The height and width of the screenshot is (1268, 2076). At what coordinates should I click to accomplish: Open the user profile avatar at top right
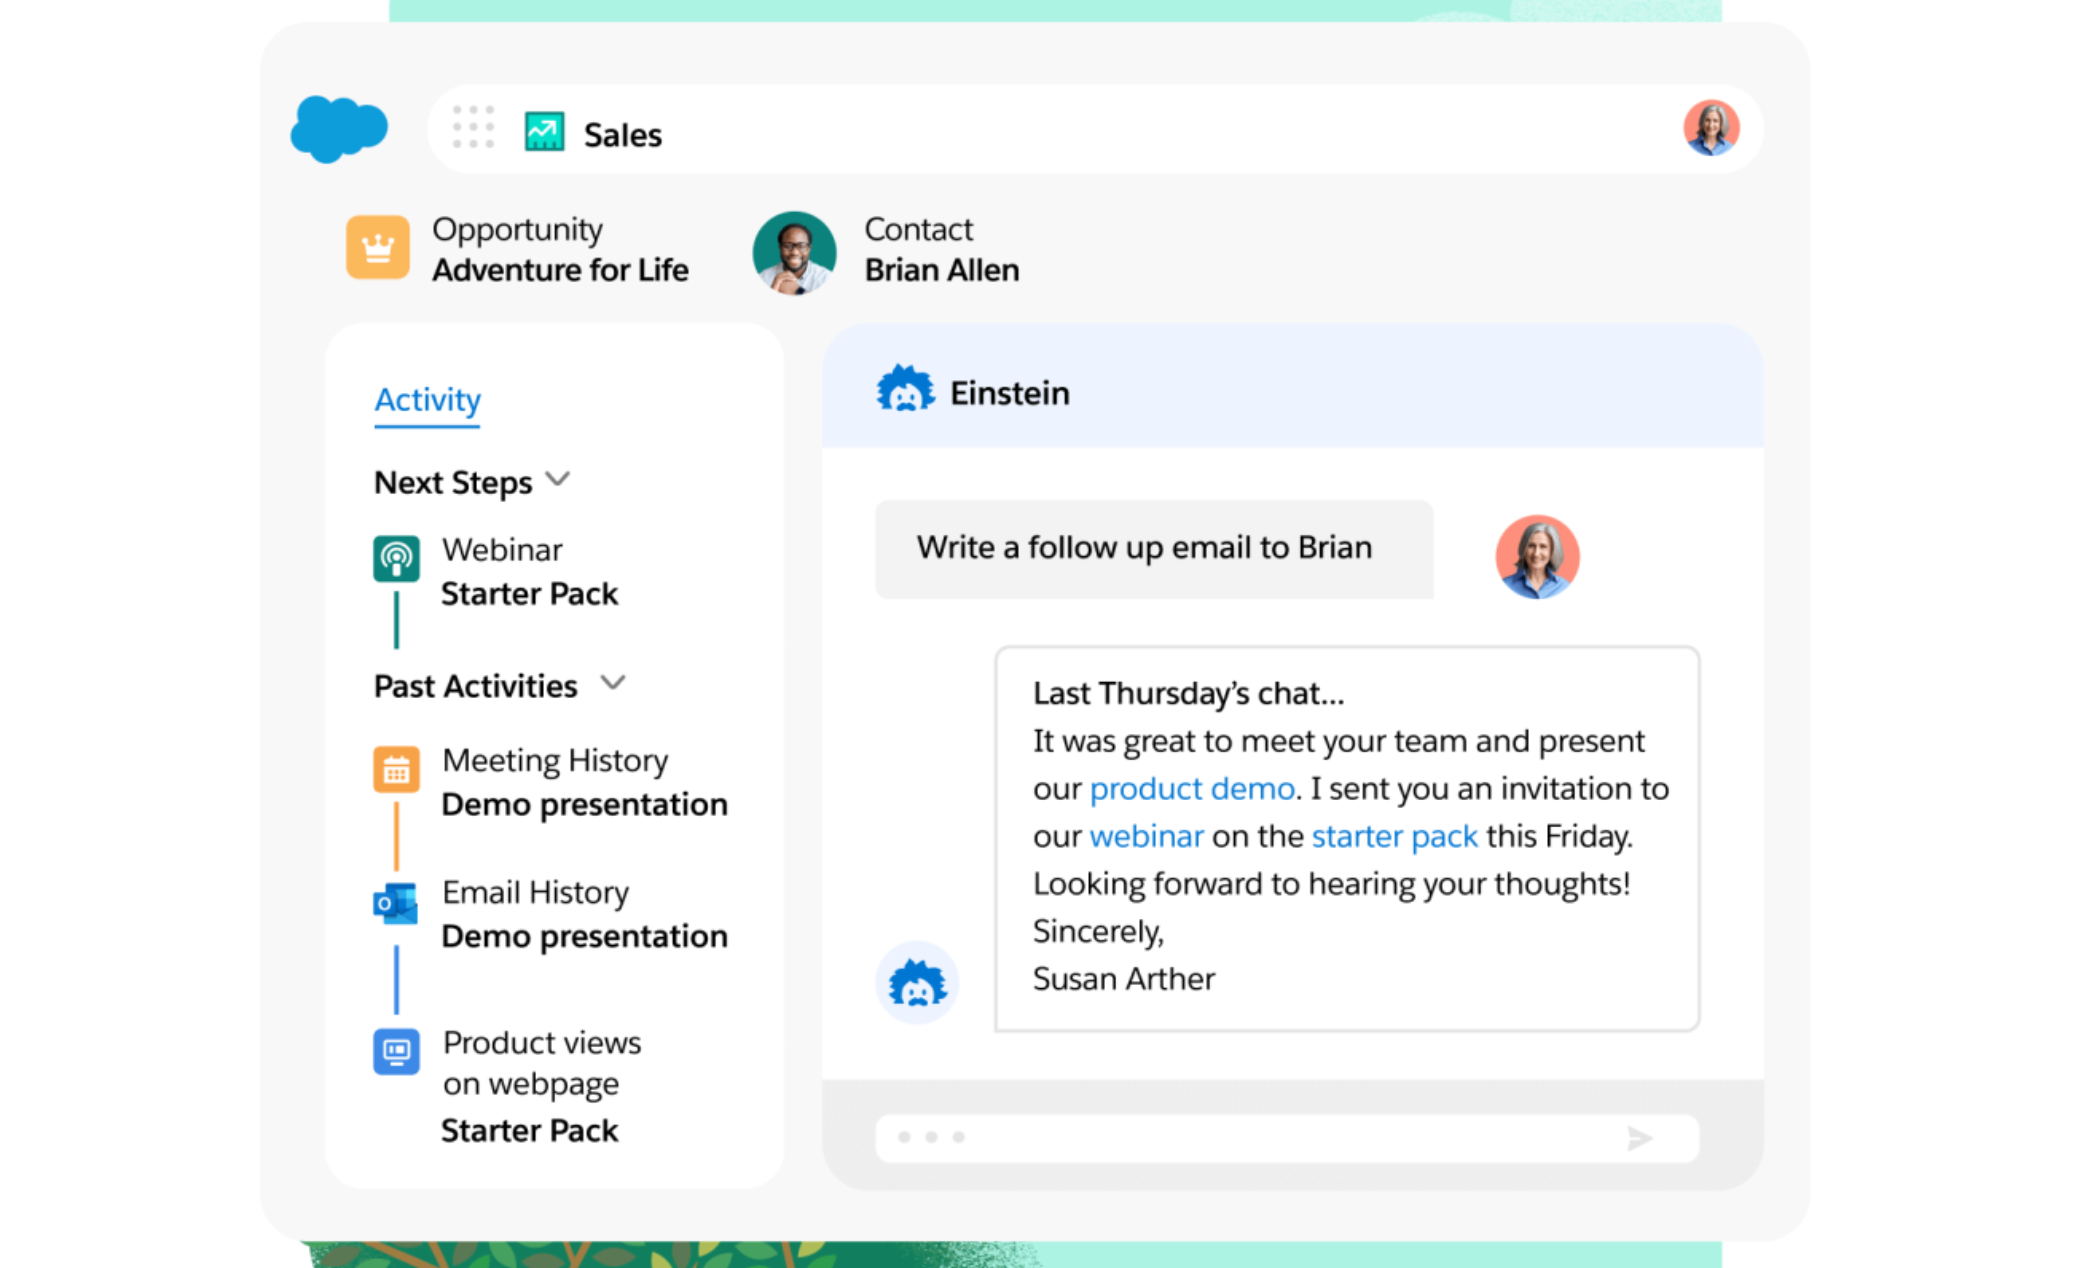coord(1711,128)
